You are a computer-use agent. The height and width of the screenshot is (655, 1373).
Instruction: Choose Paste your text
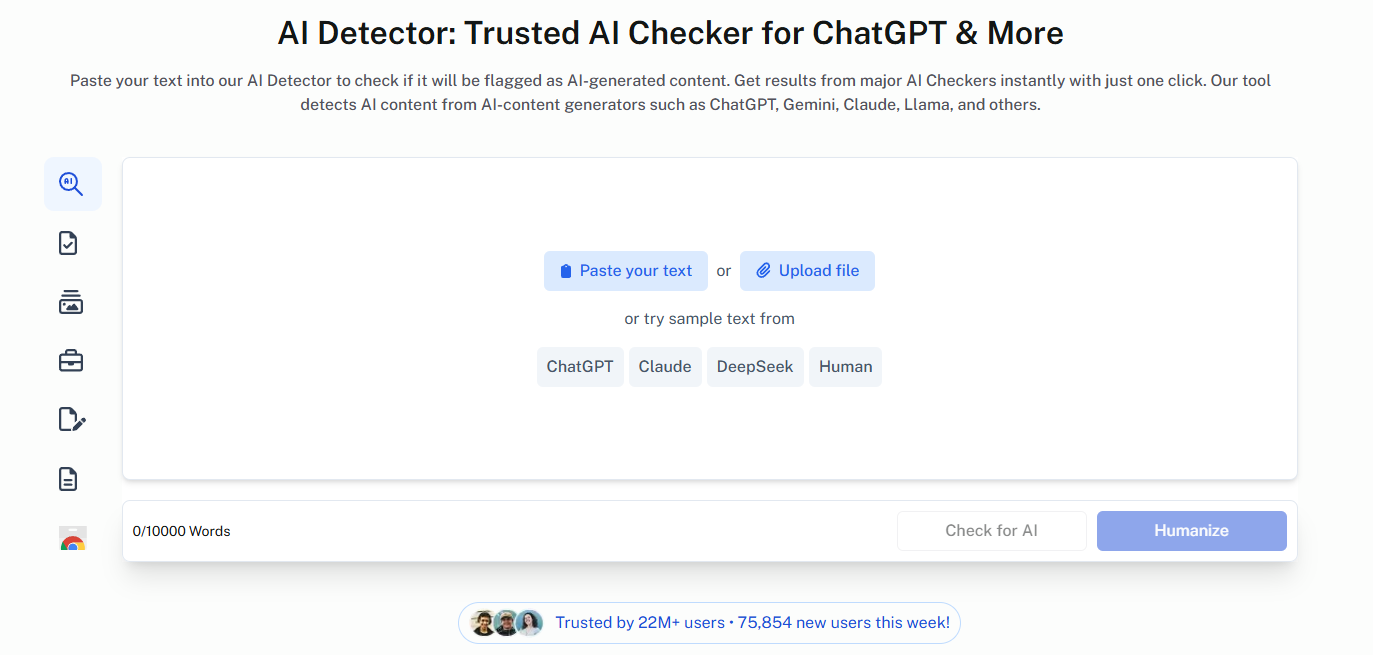click(x=625, y=270)
